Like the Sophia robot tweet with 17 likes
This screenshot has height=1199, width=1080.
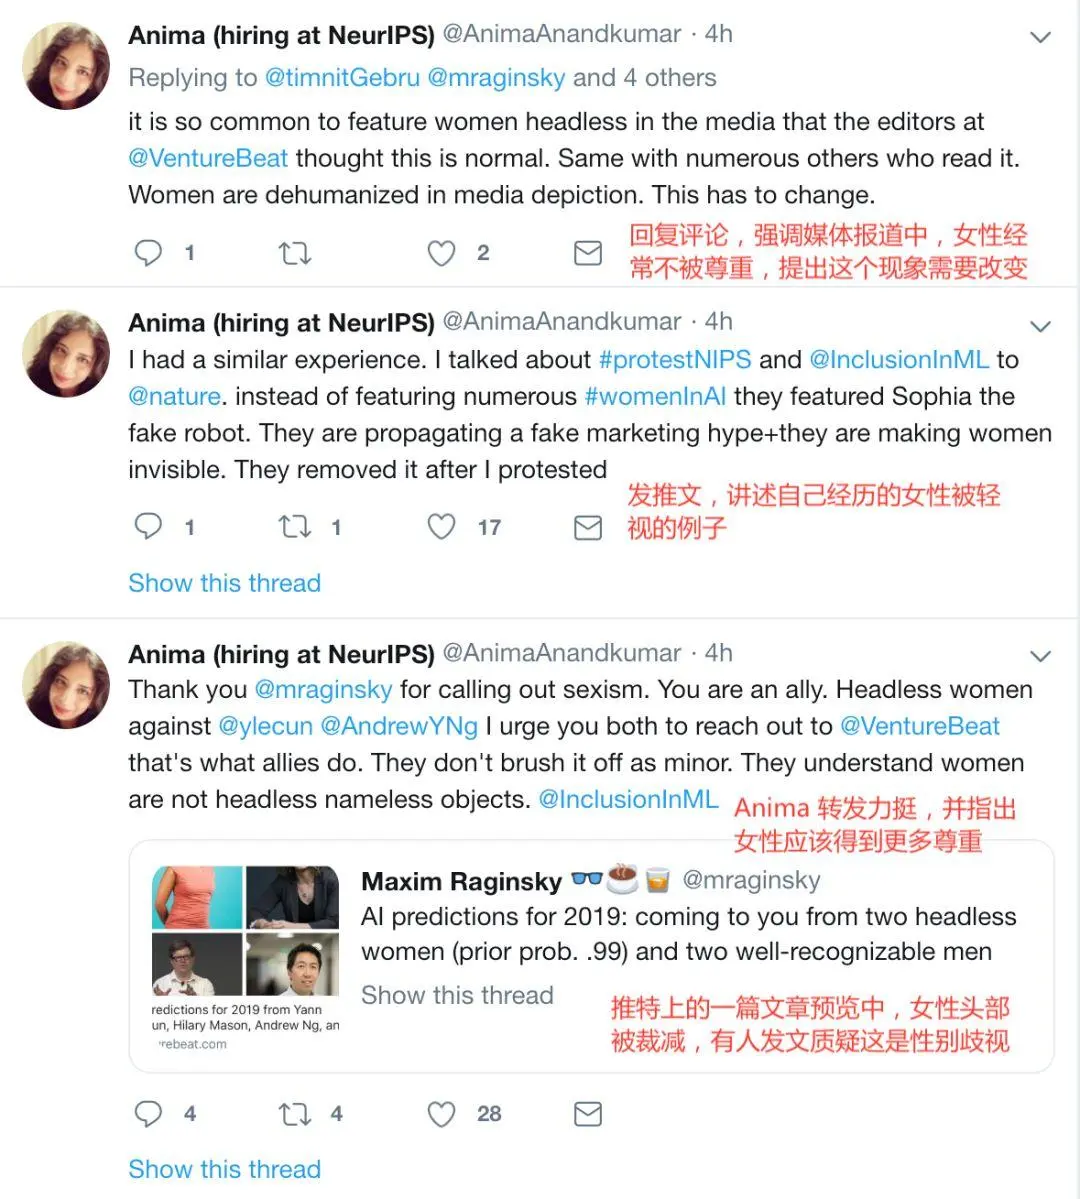[x=441, y=527]
